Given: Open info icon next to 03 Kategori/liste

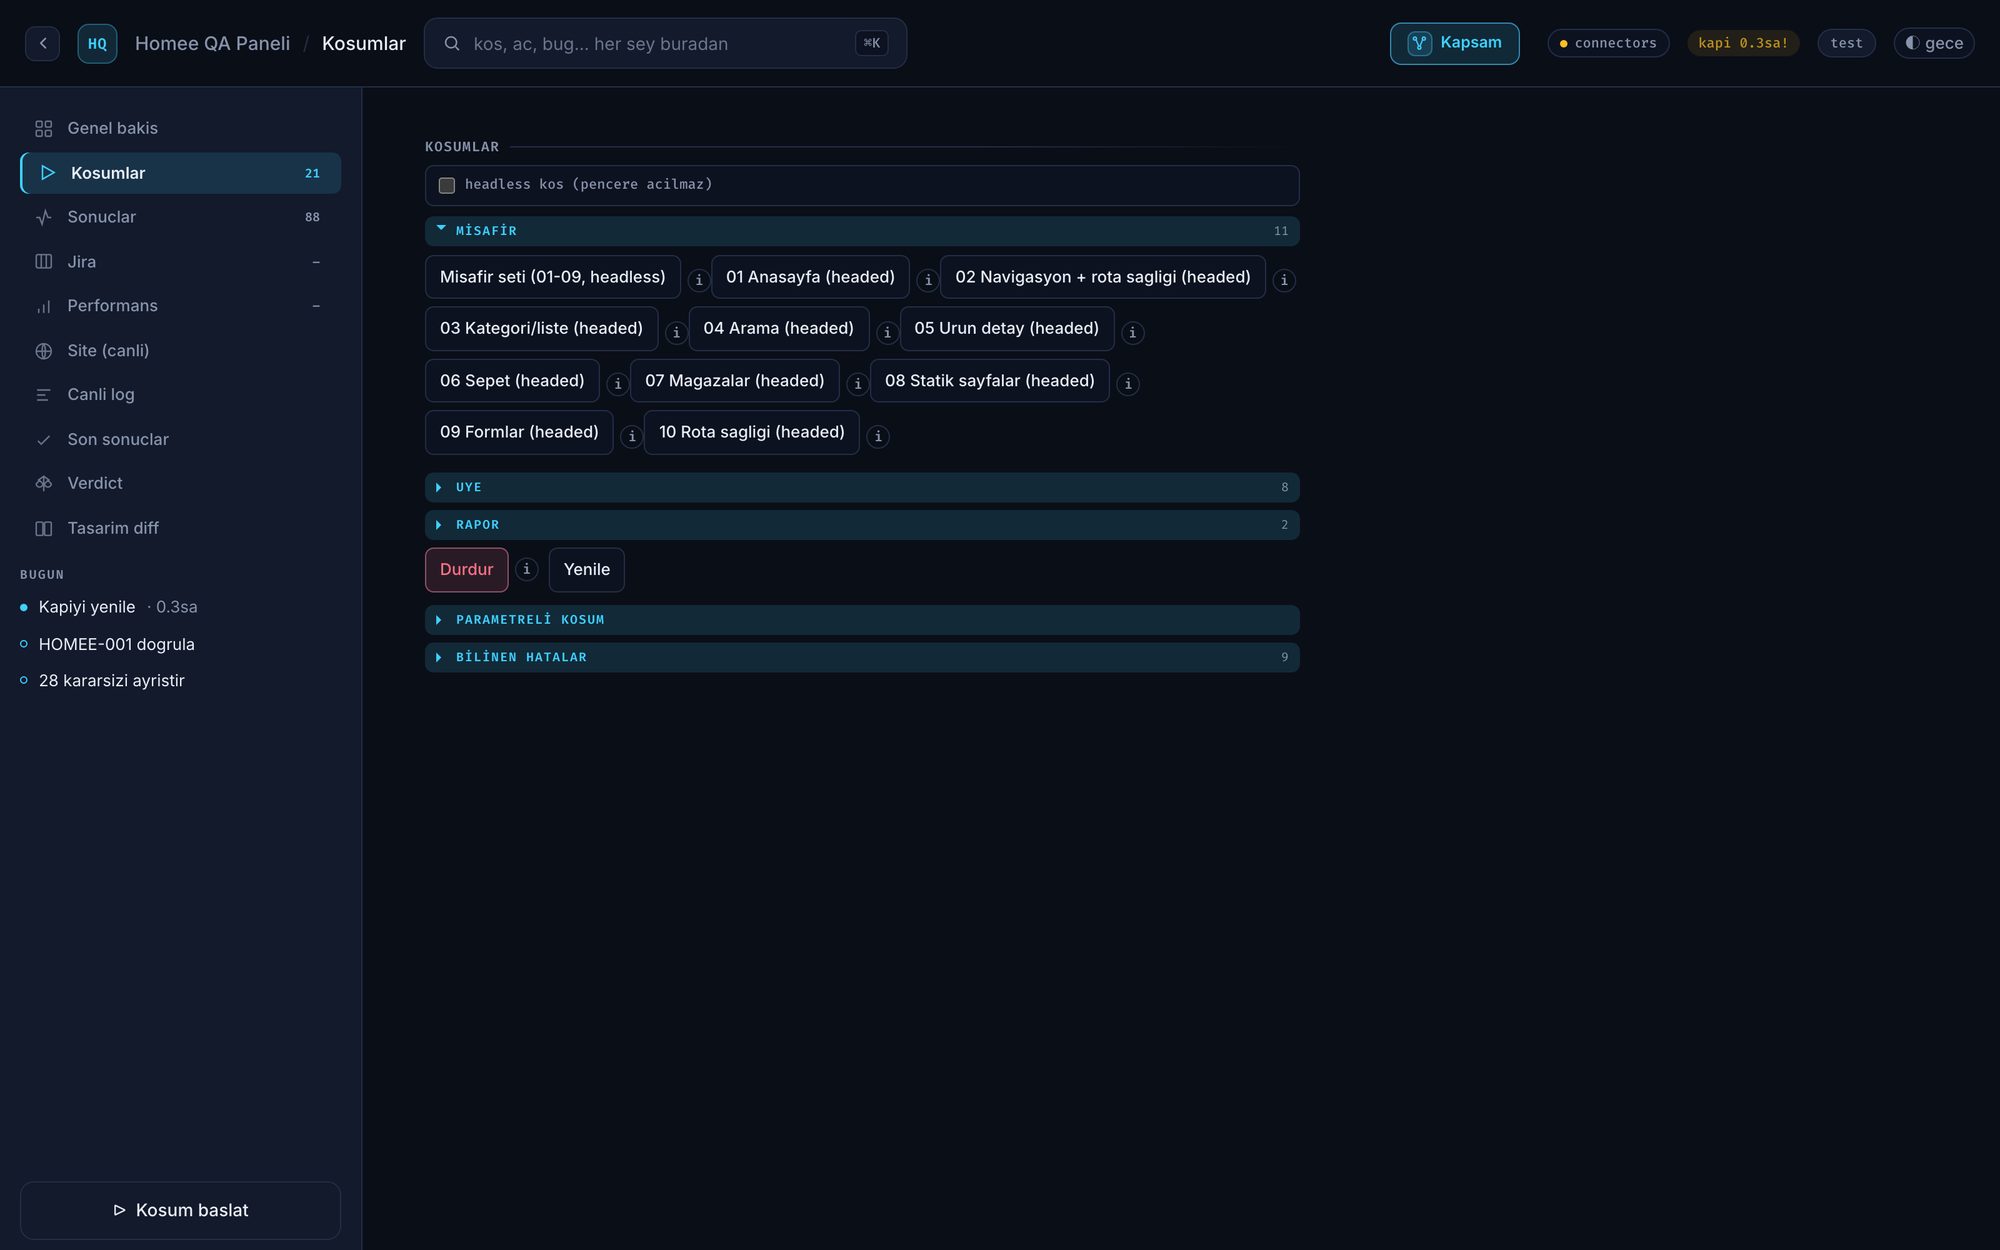Looking at the screenshot, I should pos(676,332).
